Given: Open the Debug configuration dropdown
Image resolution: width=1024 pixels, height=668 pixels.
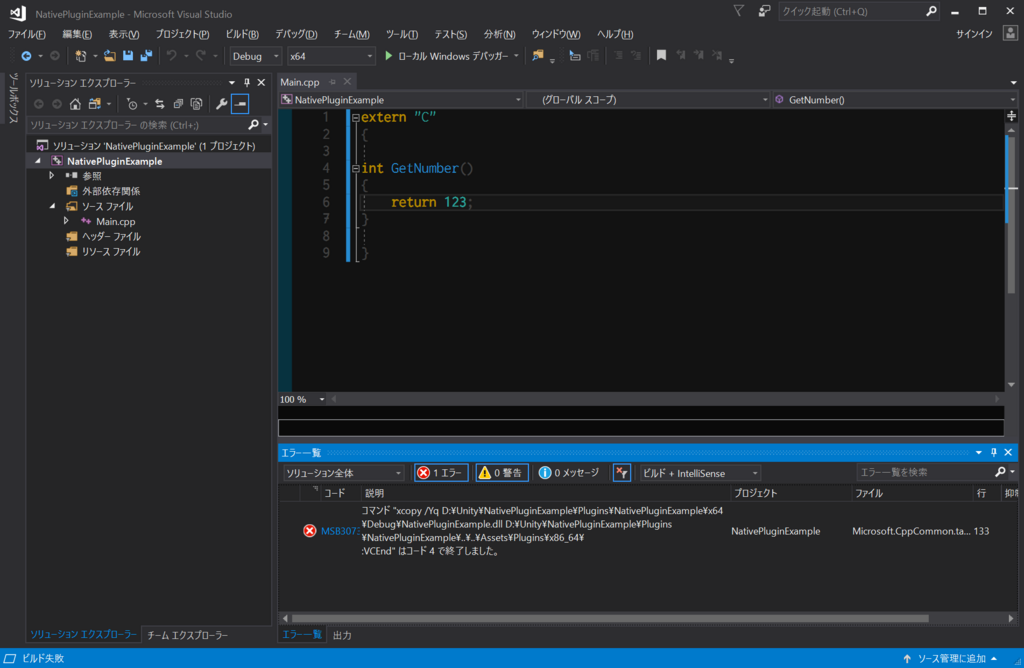Looking at the screenshot, I should [256, 56].
